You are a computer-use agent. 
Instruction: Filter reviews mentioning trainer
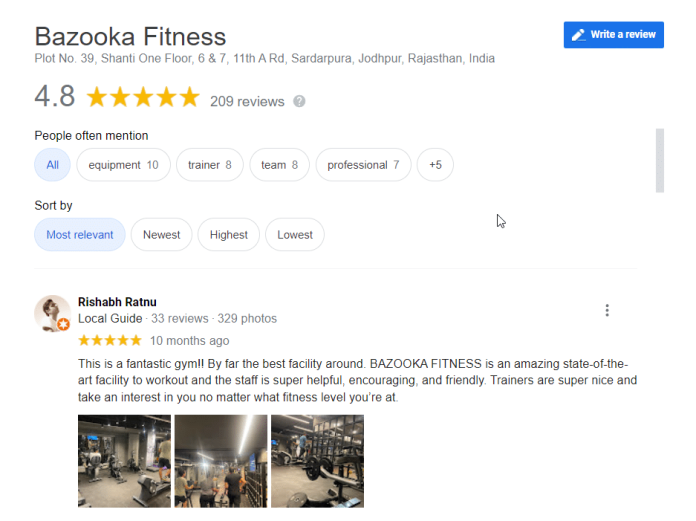[x=210, y=165]
